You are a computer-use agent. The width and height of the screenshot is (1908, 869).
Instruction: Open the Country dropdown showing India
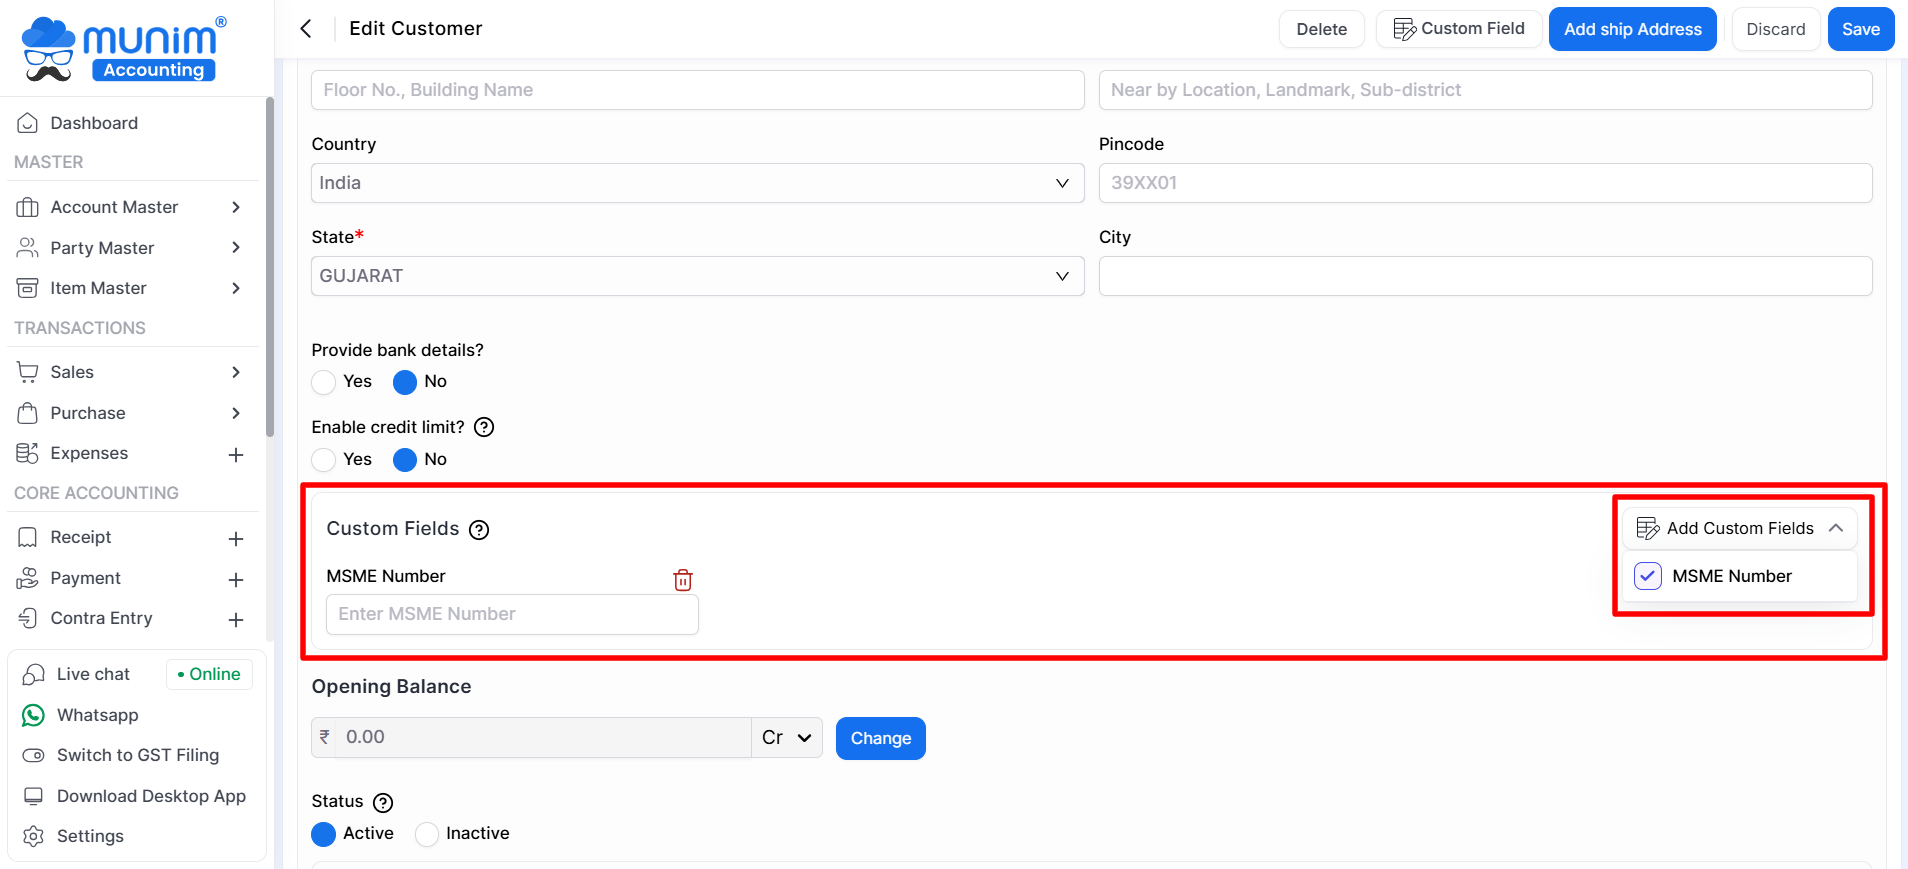(x=697, y=183)
